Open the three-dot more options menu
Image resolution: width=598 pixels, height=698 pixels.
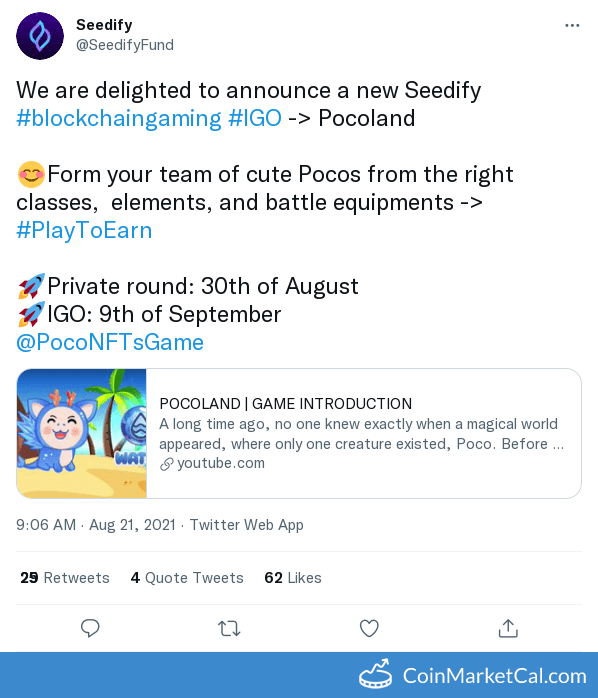coord(572,25)
